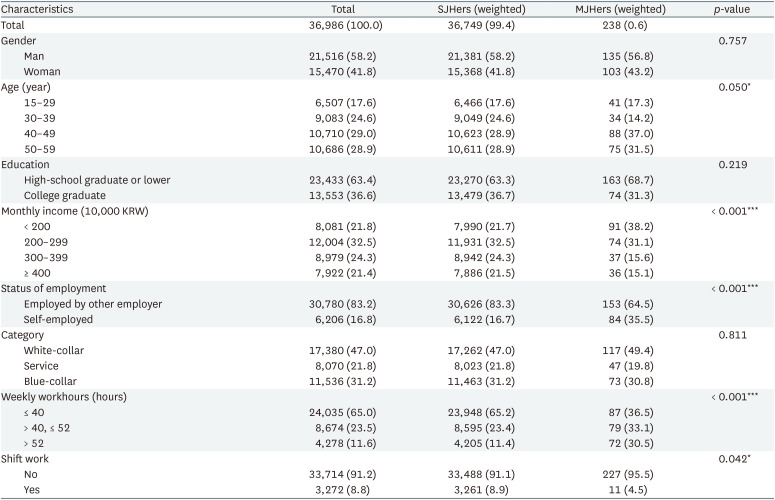Select the Shift work section label
Viewport: 775px width, 500px height.
point(30,459)
